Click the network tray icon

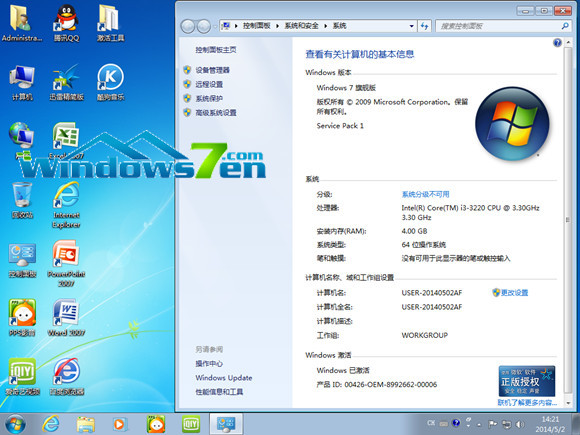coord(506,424)
